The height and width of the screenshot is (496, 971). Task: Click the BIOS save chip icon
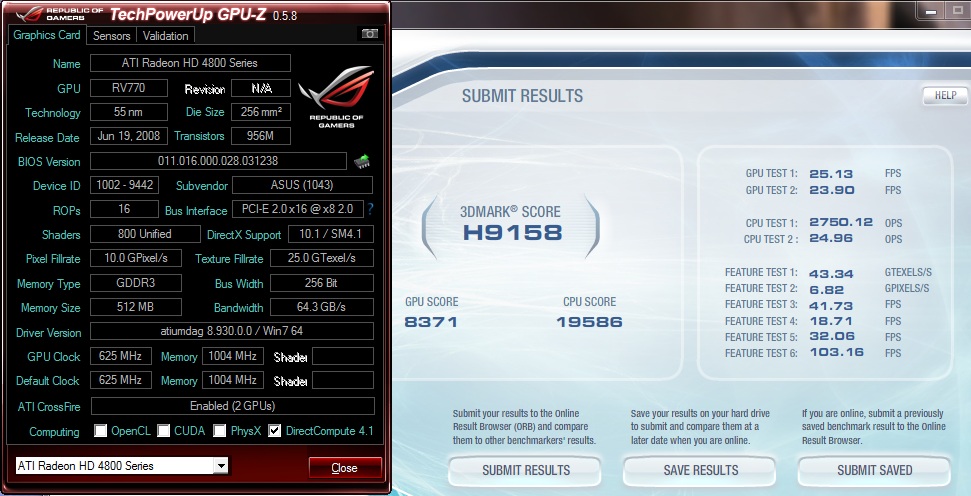(362, 162)
